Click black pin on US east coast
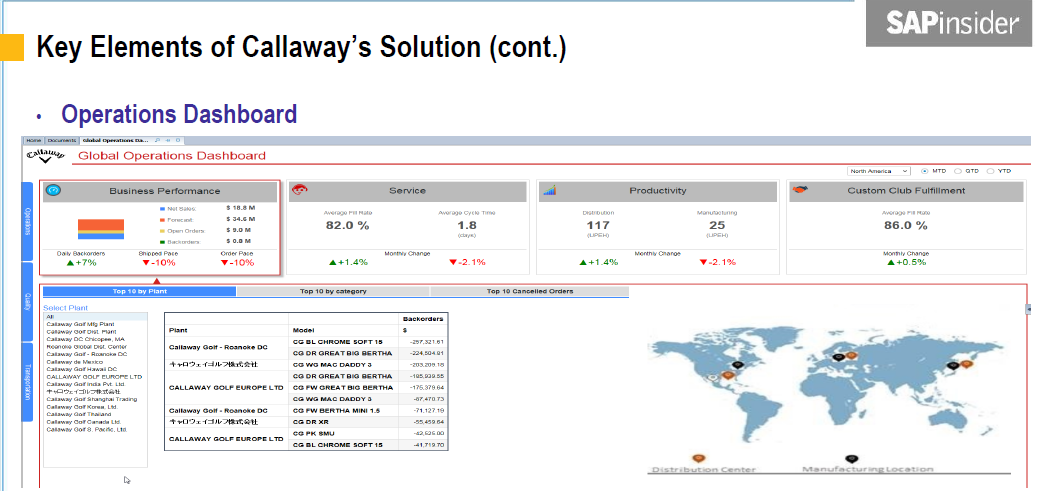 (x=737, y=365)
